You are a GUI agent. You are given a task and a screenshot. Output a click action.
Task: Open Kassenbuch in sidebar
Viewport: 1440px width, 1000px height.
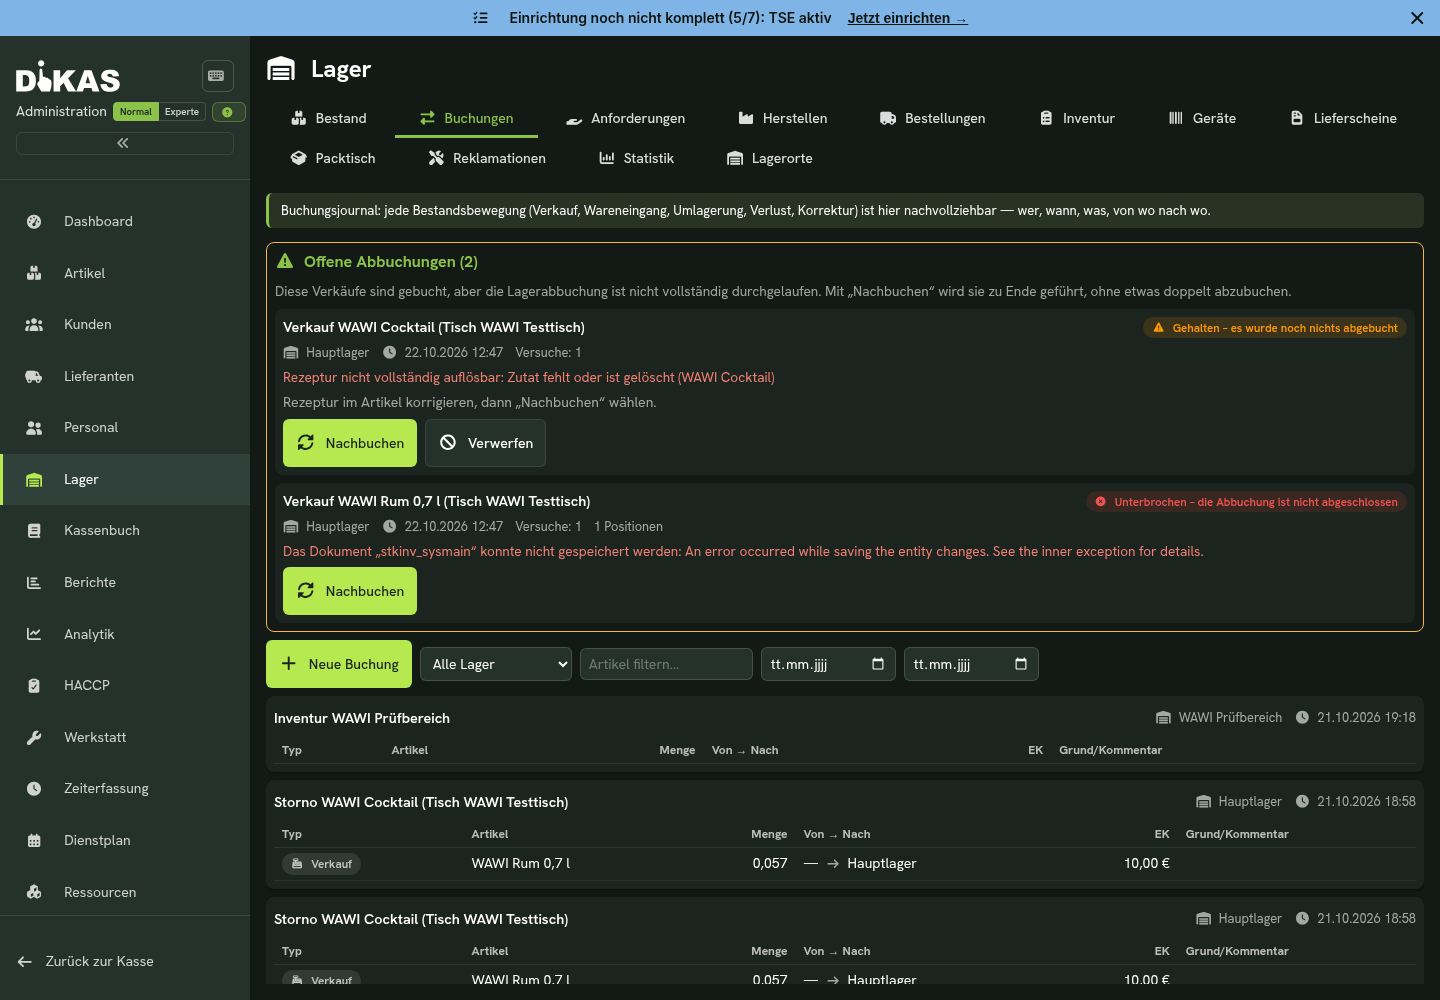click(x=125, y=531)
